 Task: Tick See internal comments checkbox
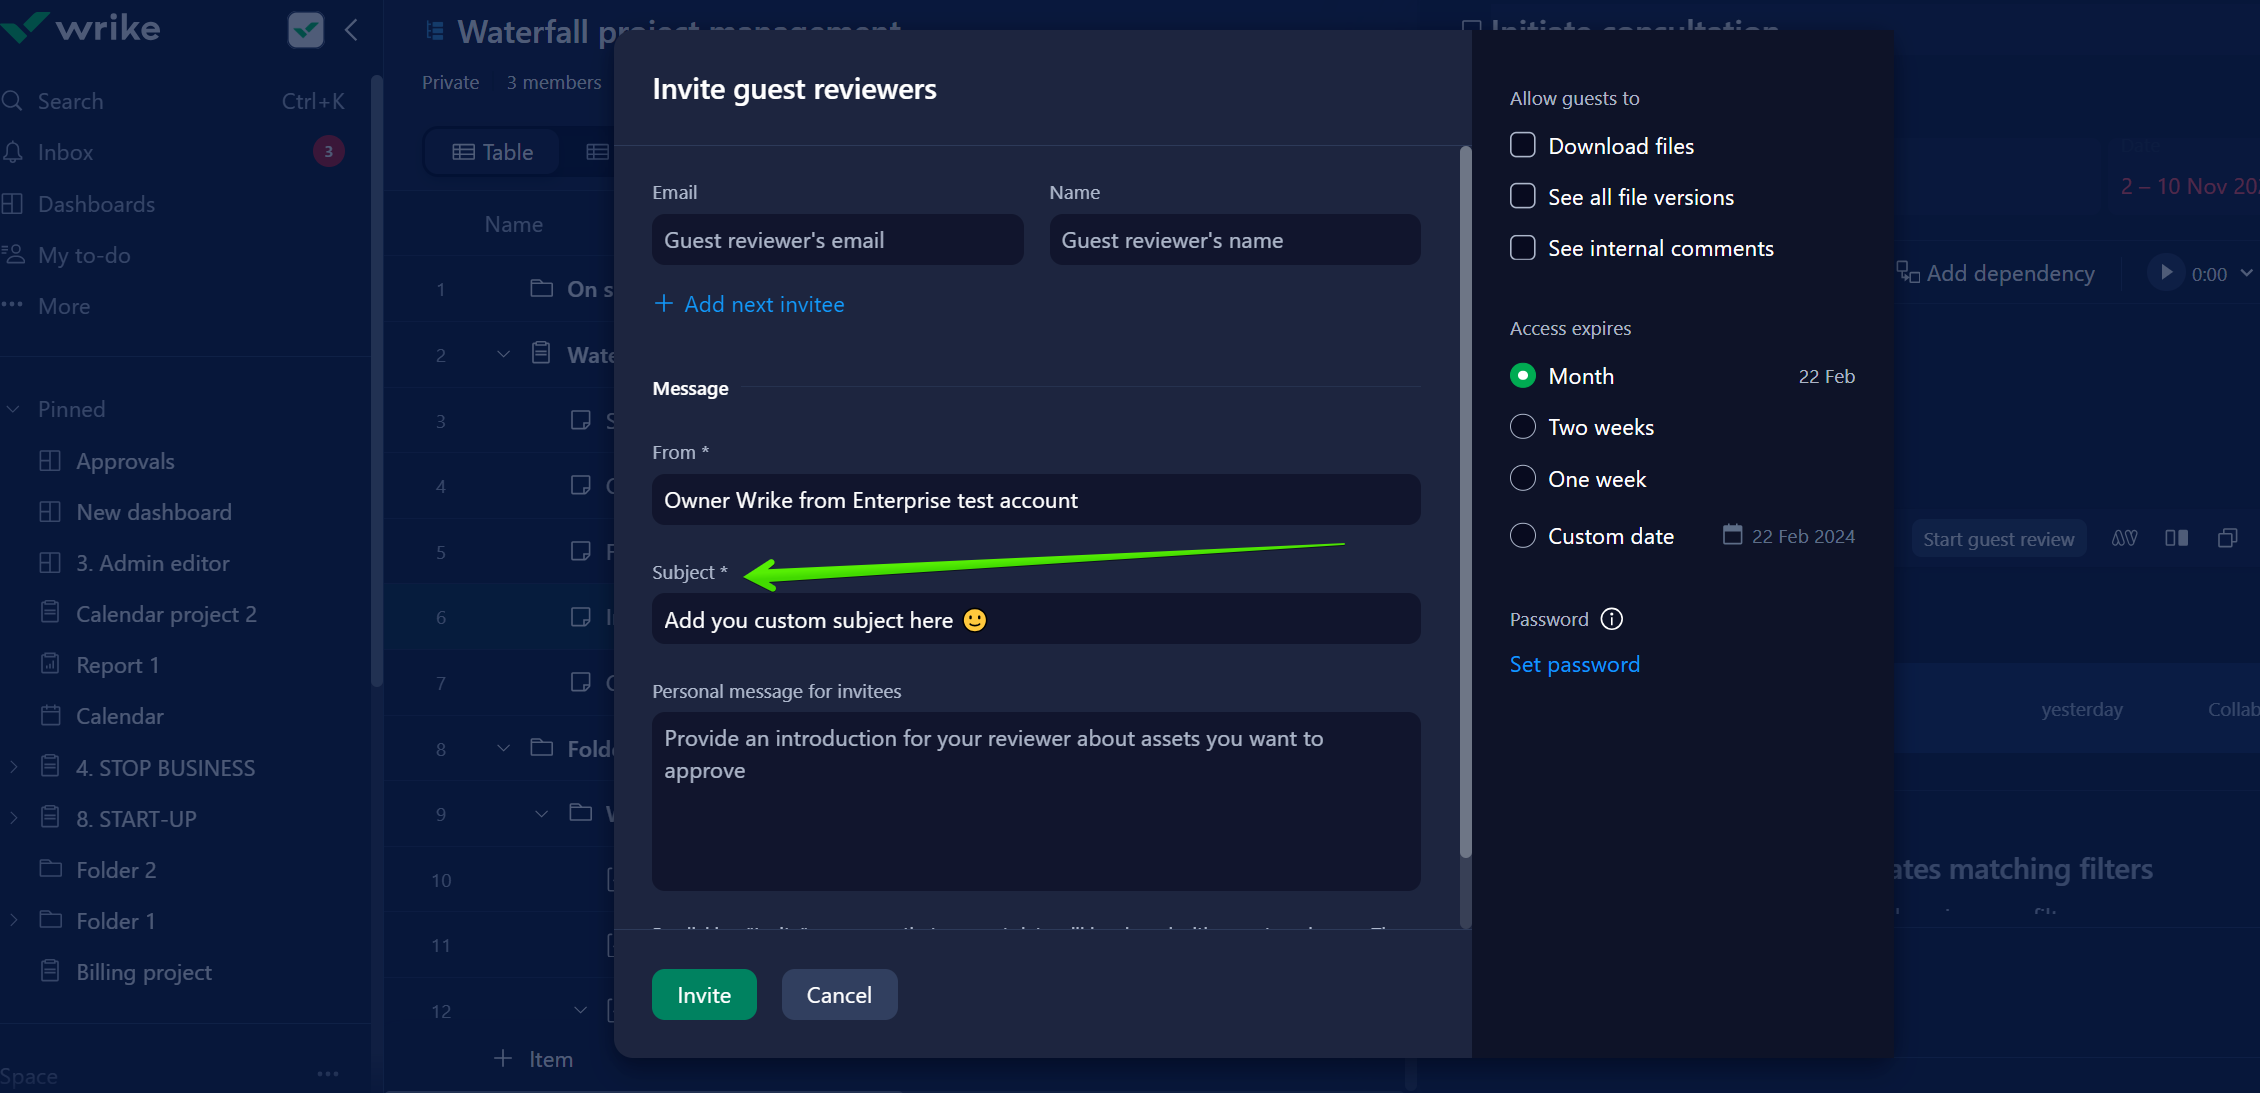1522,248
